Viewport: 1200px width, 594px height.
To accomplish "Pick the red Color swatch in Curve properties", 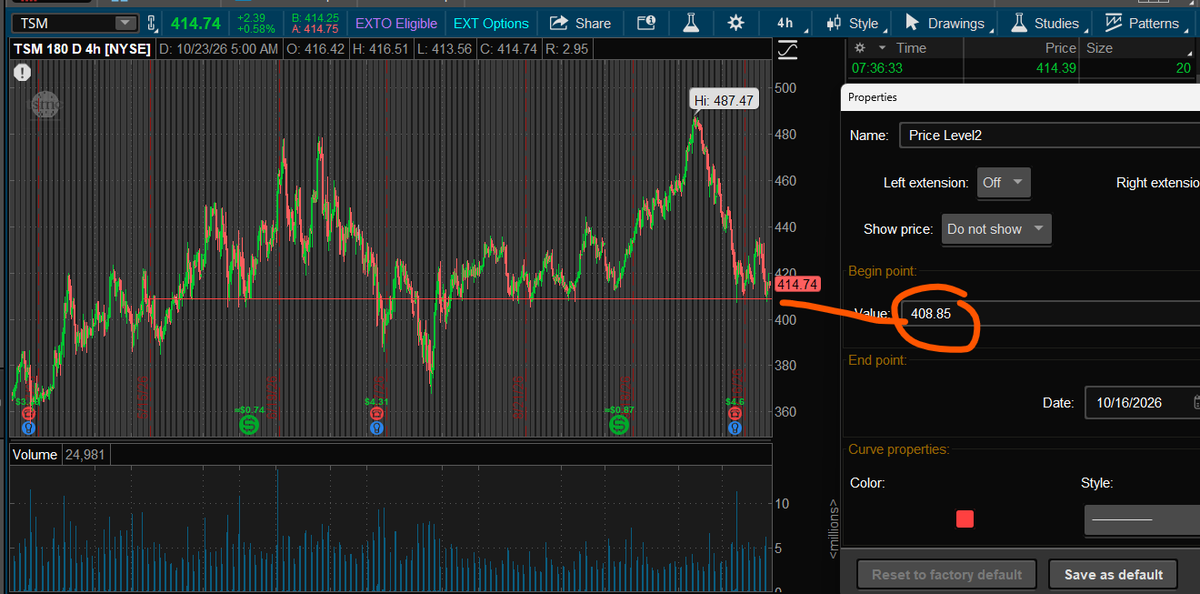I will tap(965, 518).
